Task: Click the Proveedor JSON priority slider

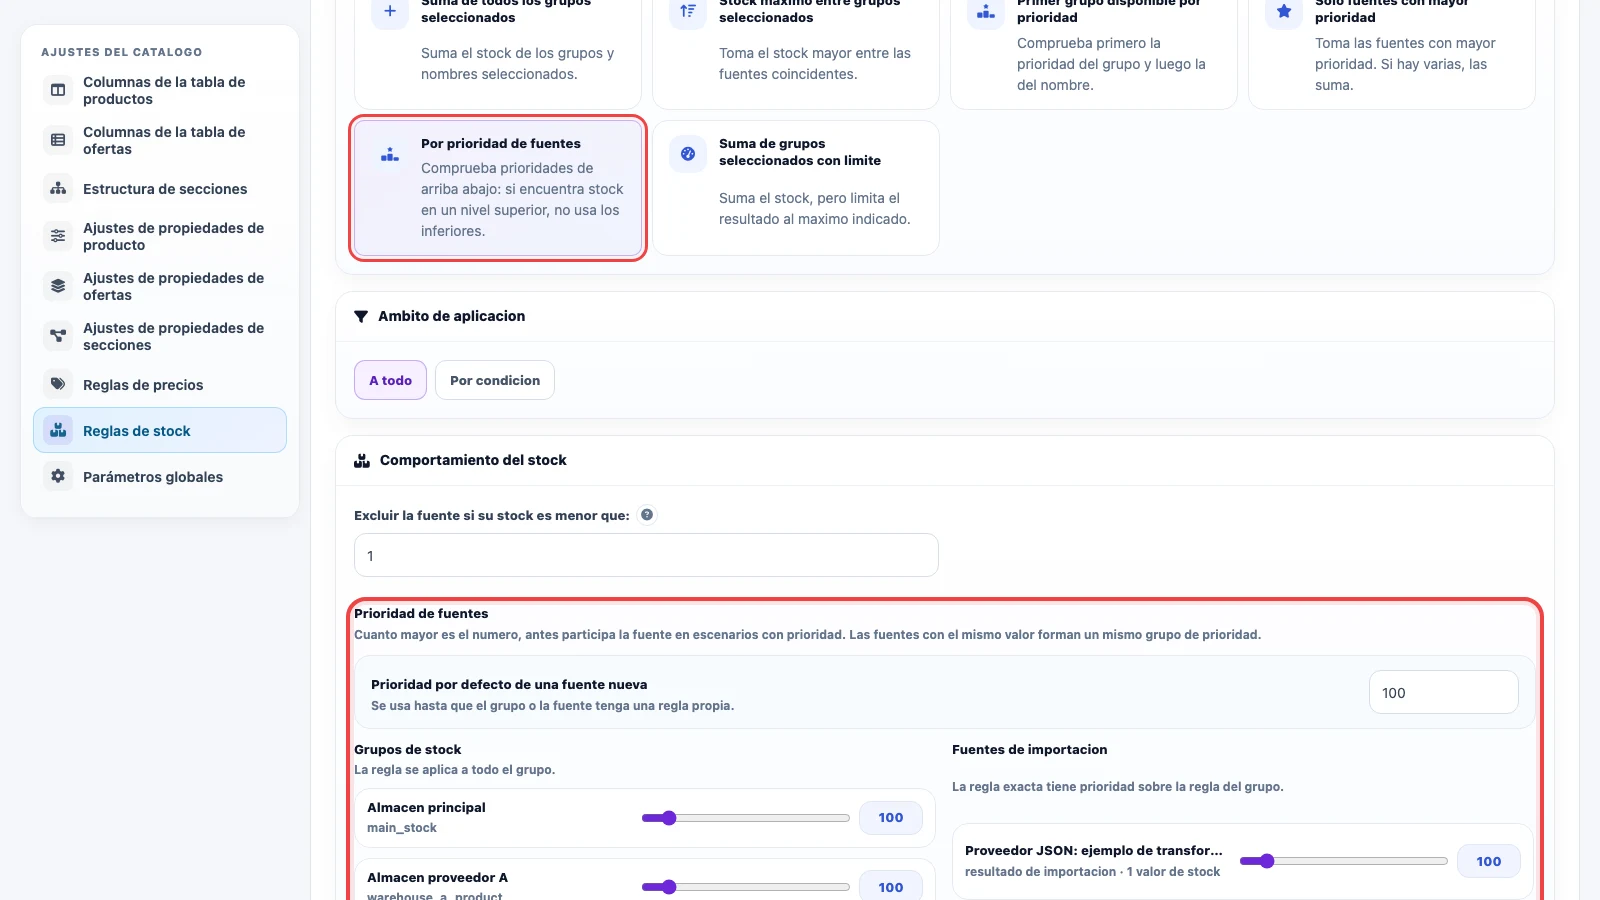Action: 1344,861
